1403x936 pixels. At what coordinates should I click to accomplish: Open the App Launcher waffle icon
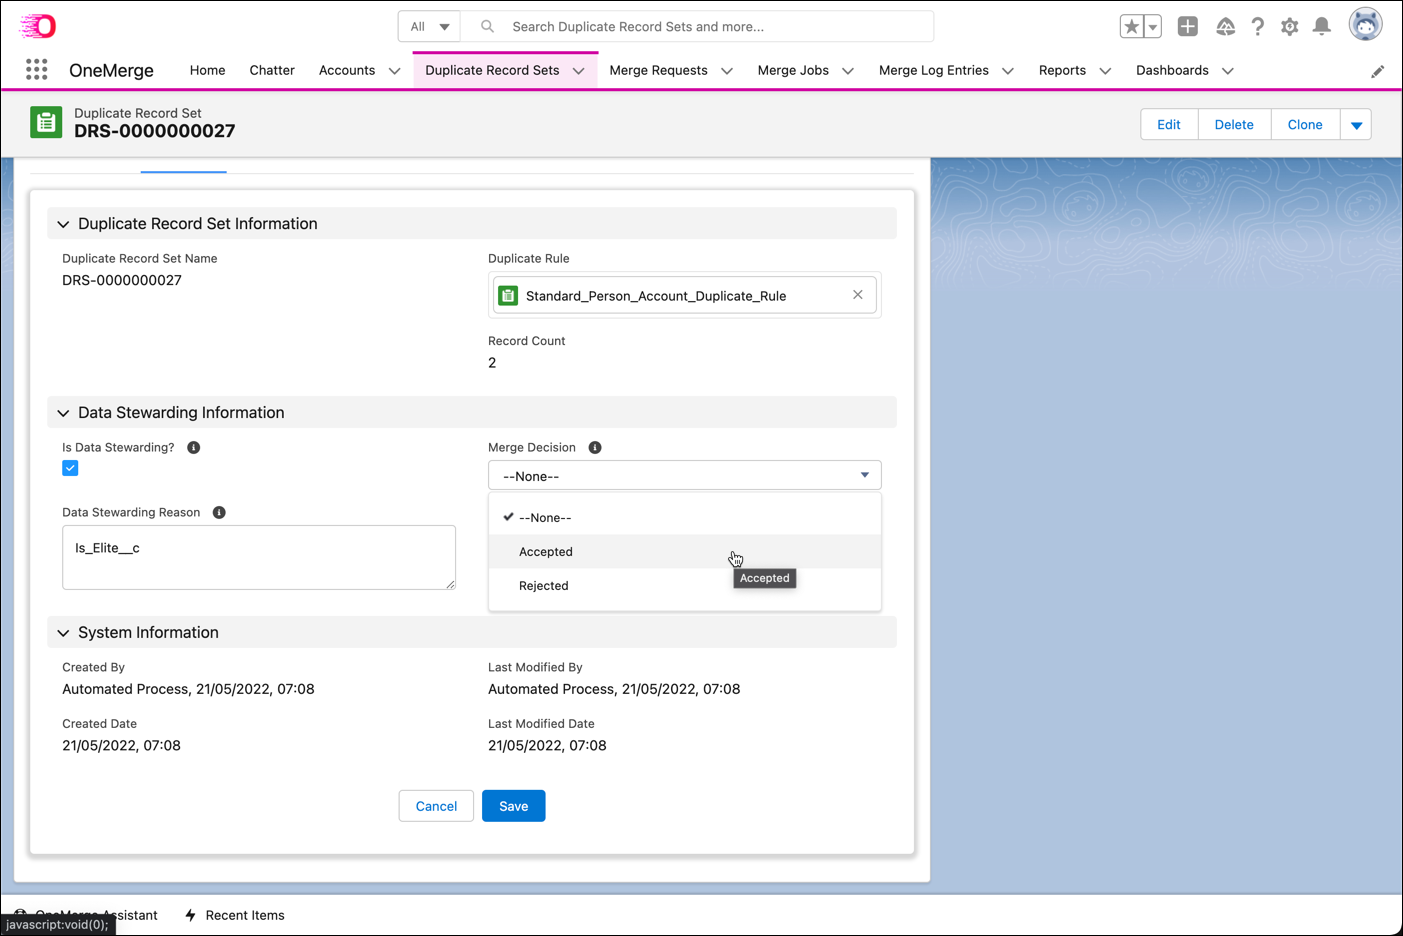pyautogui.click(x=36, y=69)
